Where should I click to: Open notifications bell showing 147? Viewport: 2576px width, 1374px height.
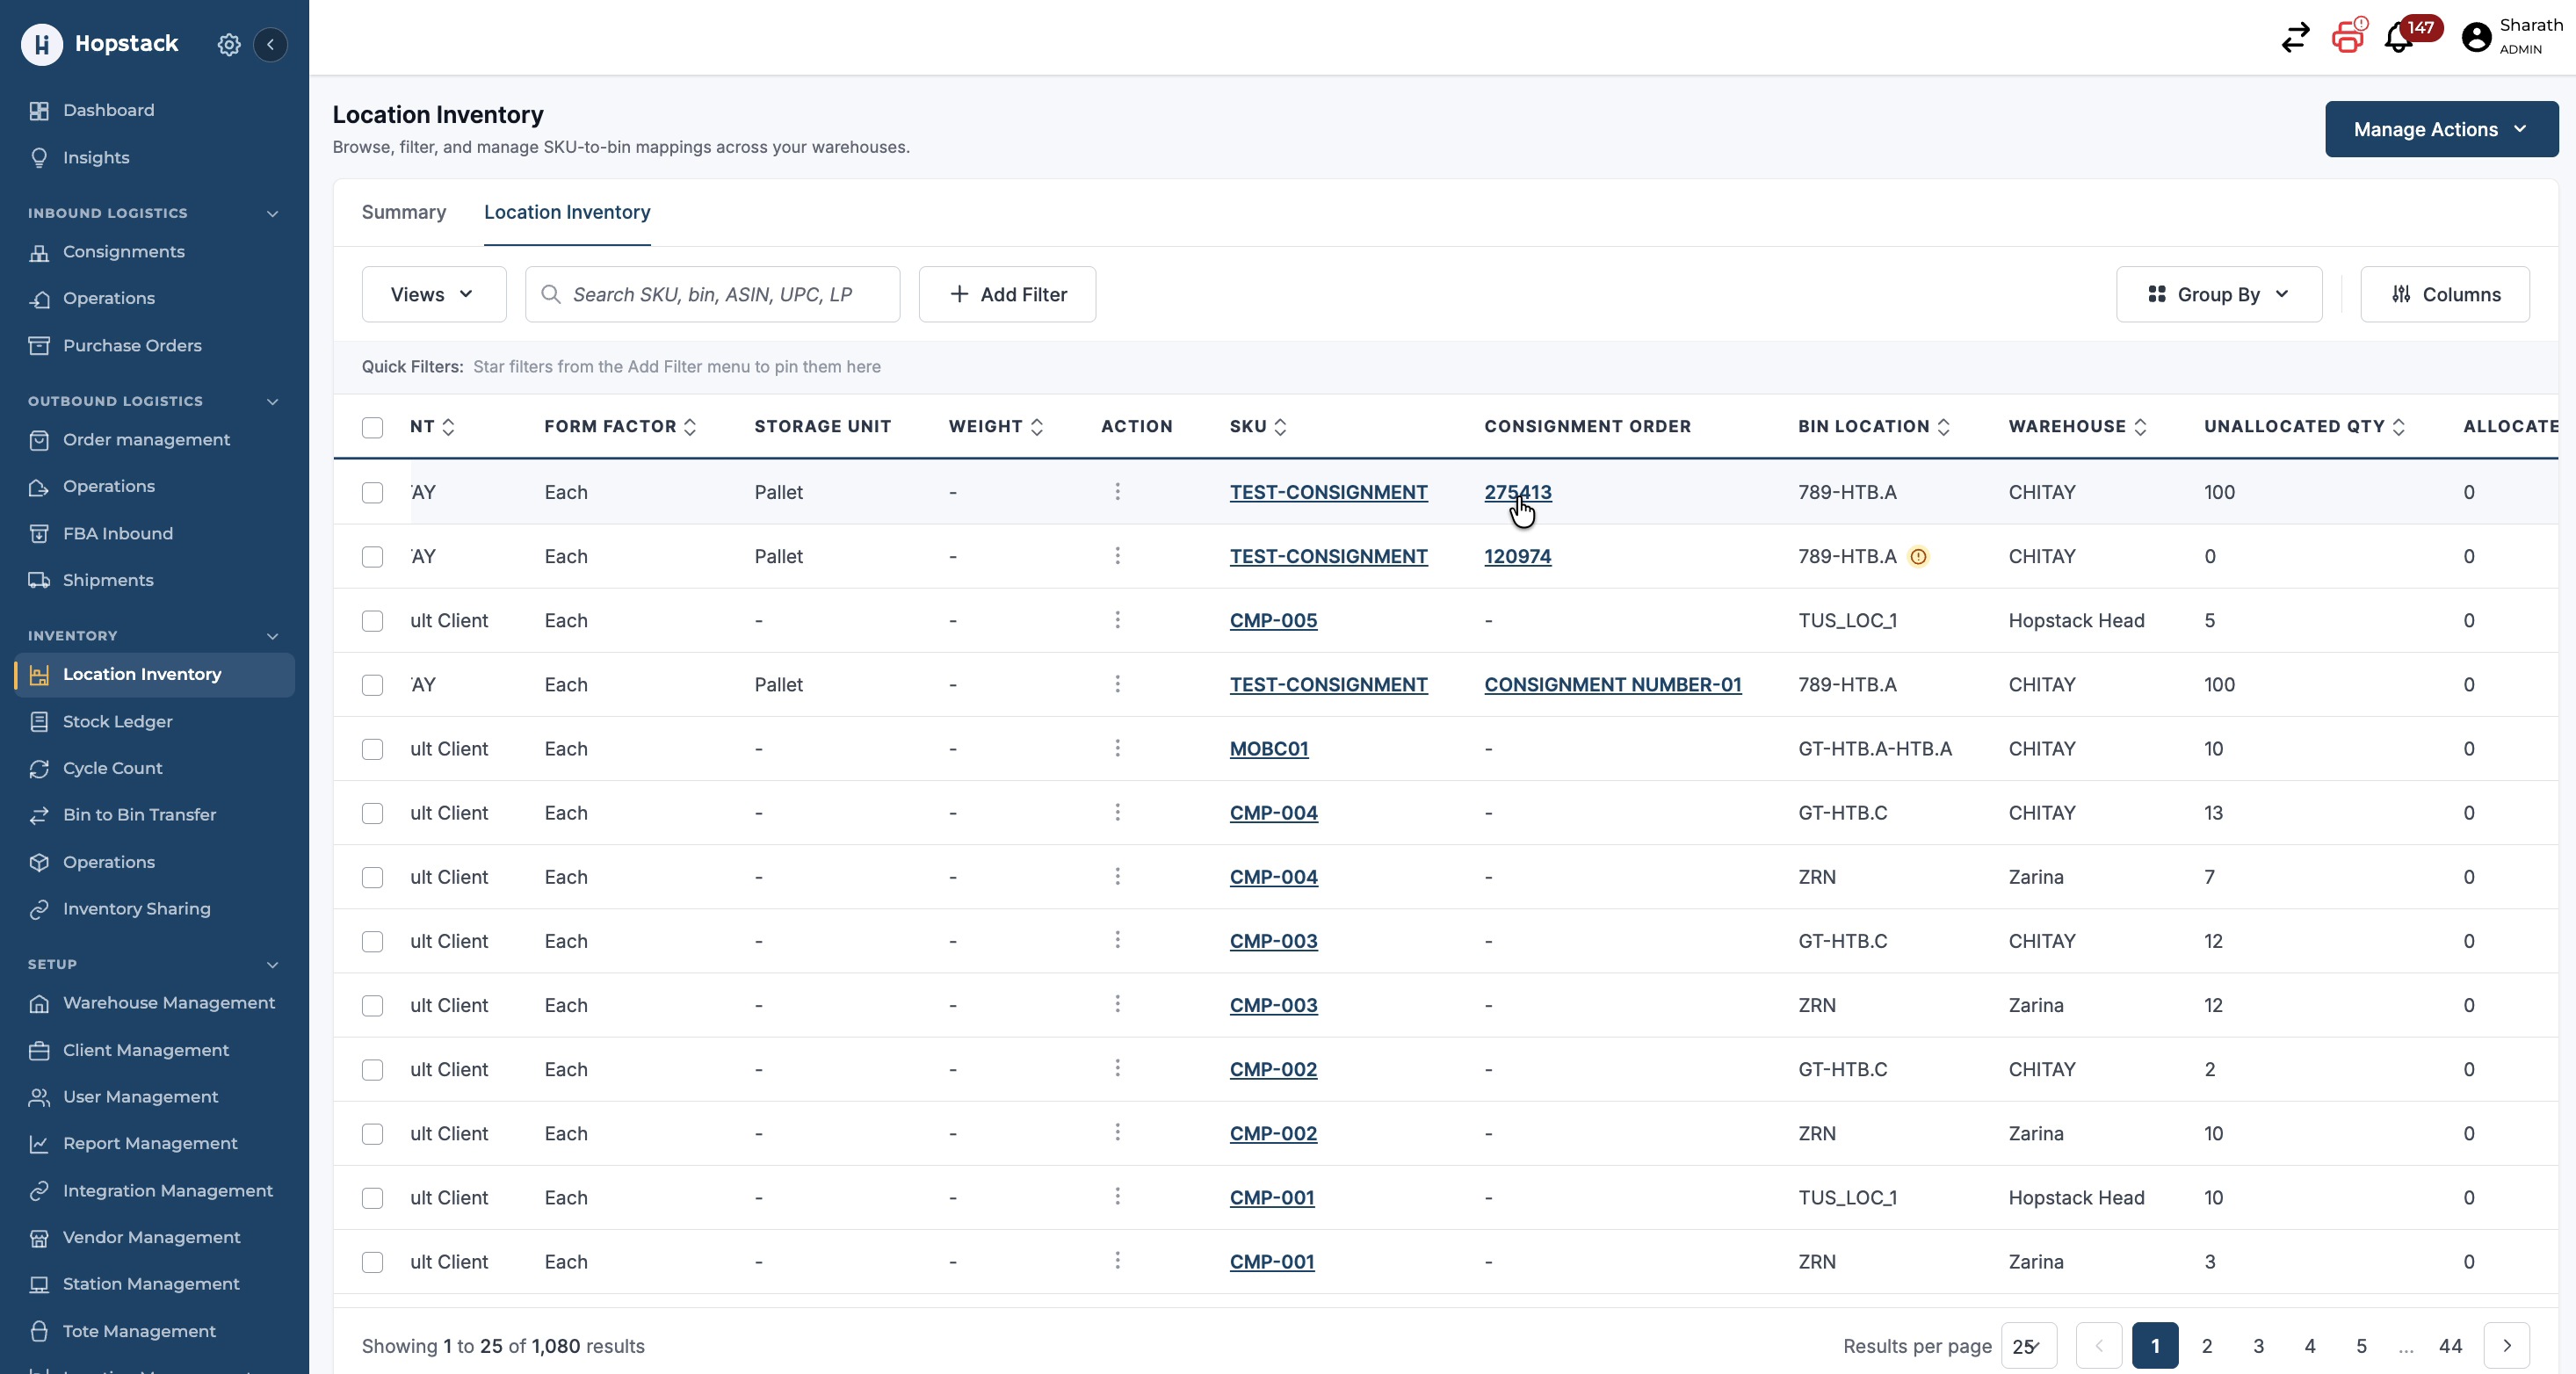coord(2399,38)
